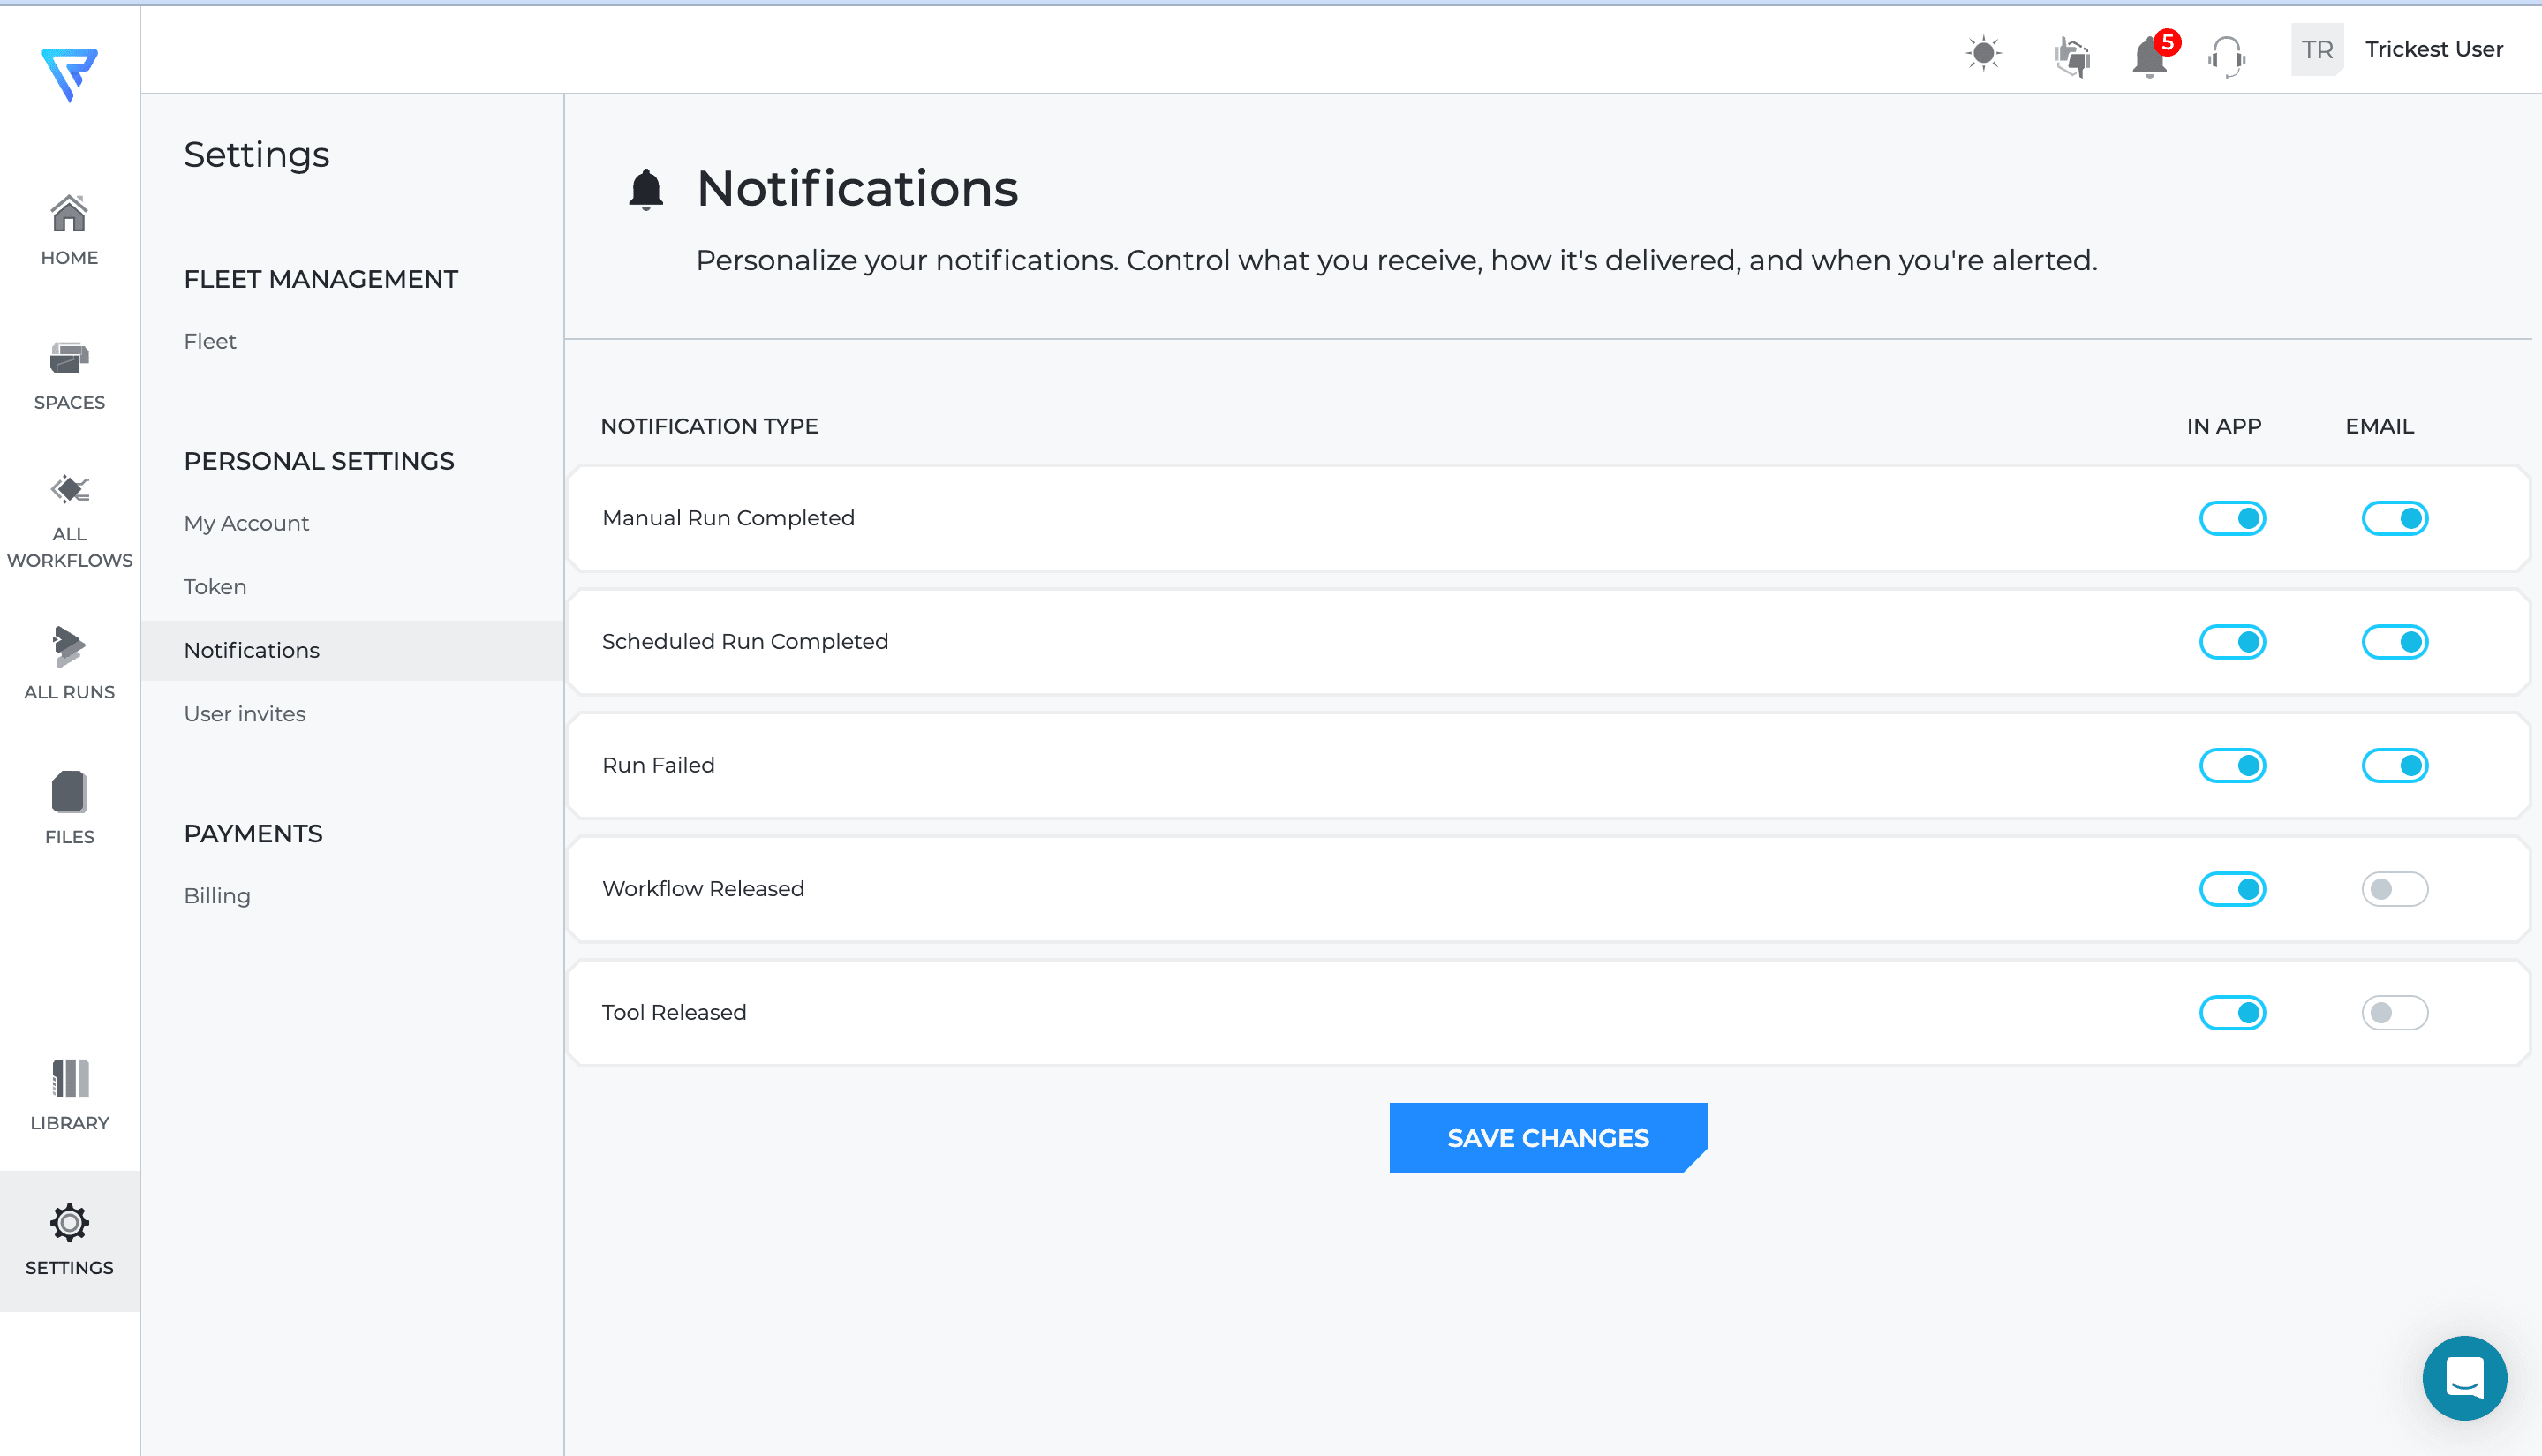Screen dimensions: 2542x1456
Task: Click the Run Failed label
Action: coord(658,766)
